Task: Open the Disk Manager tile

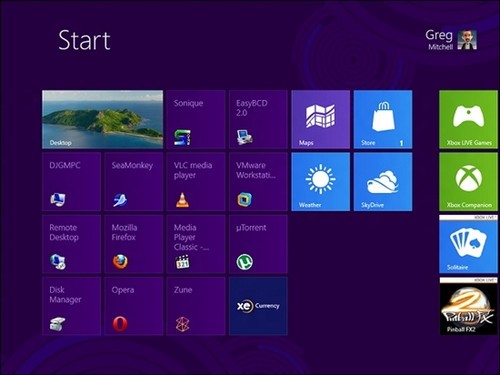Action: 71,306
